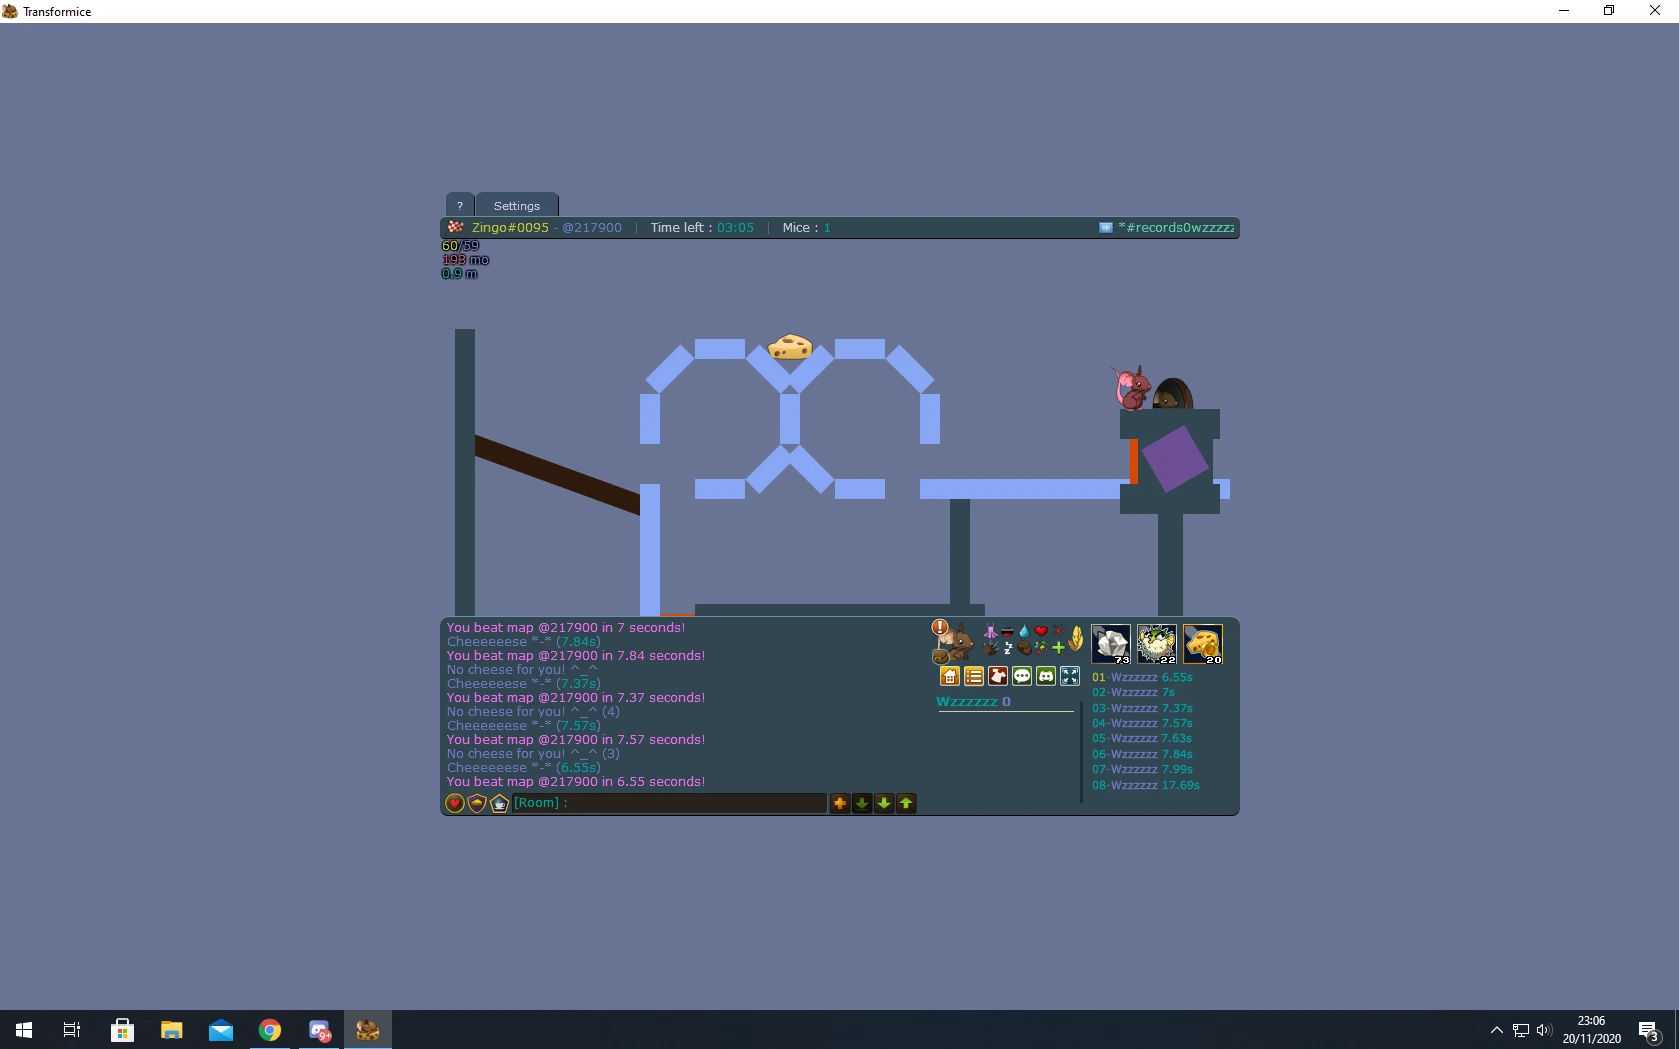Trigger the blue teardrop cry emote

coord(1024,631)
